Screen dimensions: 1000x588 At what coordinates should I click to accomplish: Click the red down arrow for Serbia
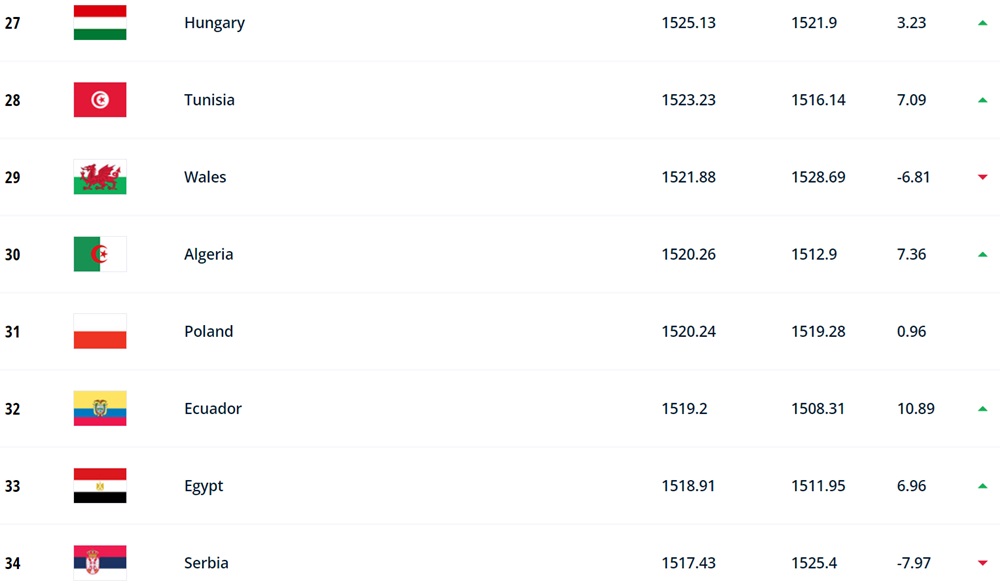tap(982, 563)
